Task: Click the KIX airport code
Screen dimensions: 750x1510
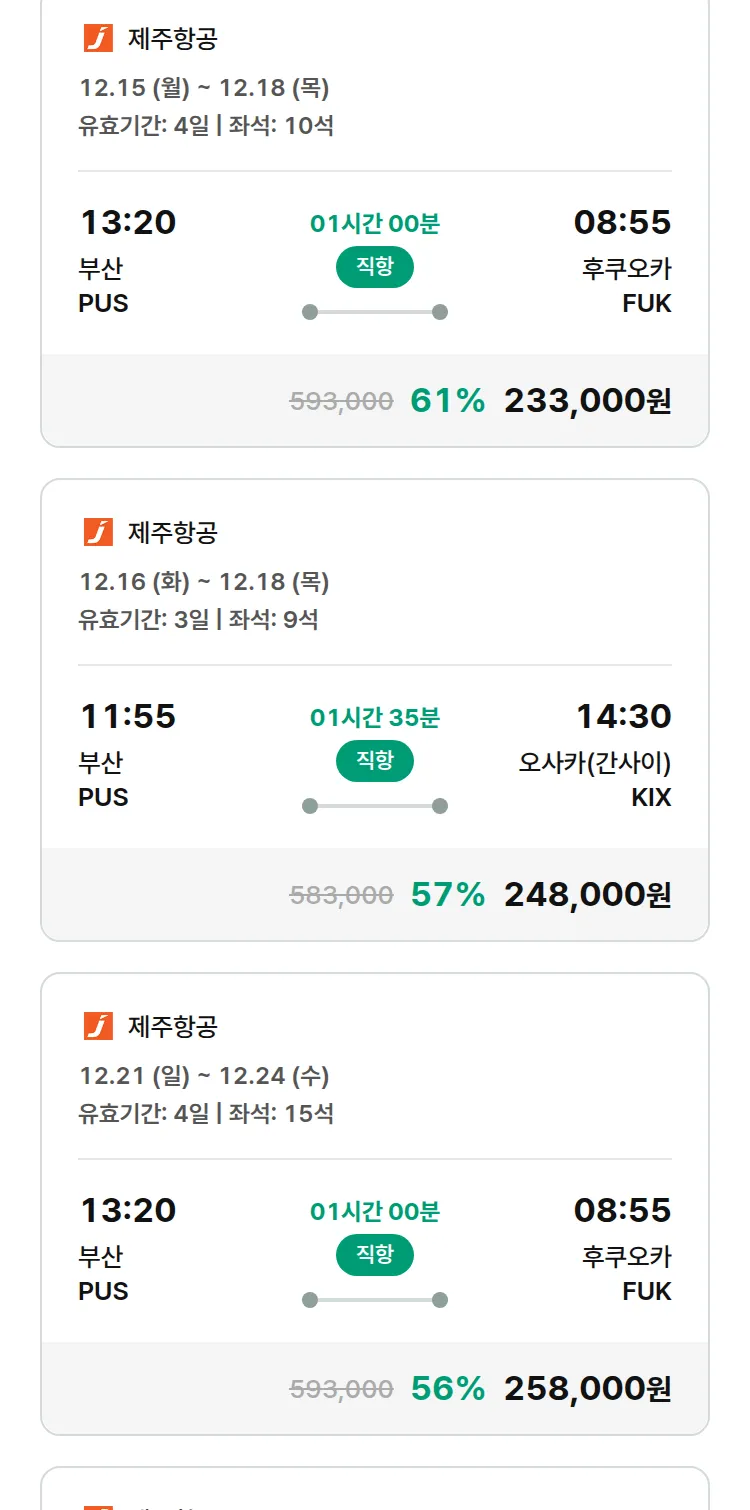Action: pyautogui.click(x=651, y=798)
